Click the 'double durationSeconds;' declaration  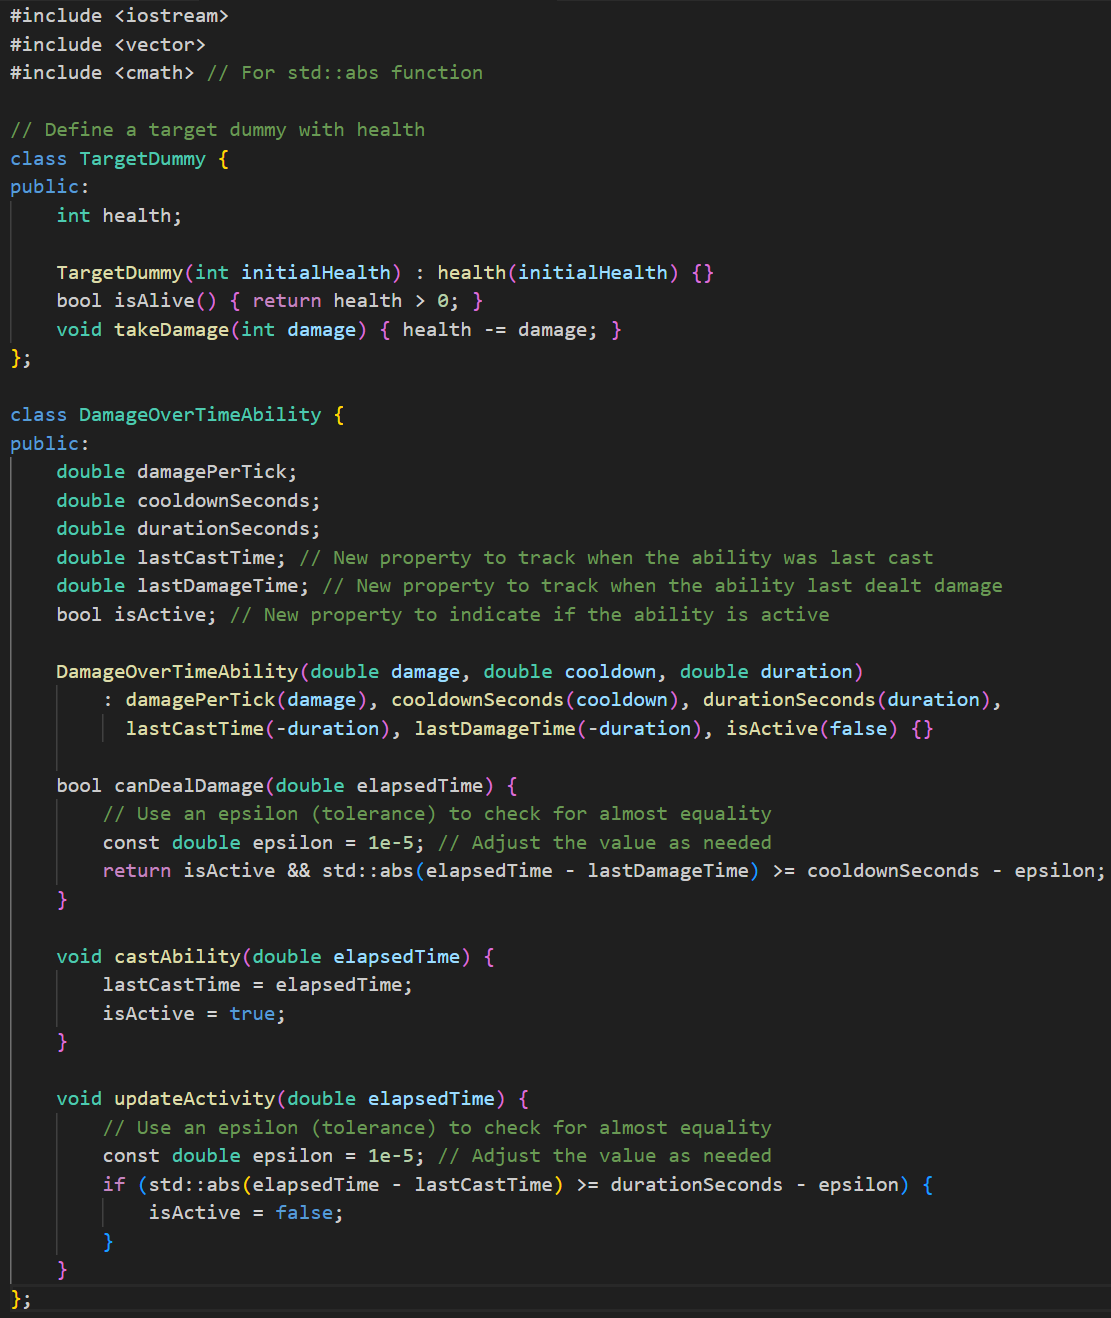tap(188, 529)
